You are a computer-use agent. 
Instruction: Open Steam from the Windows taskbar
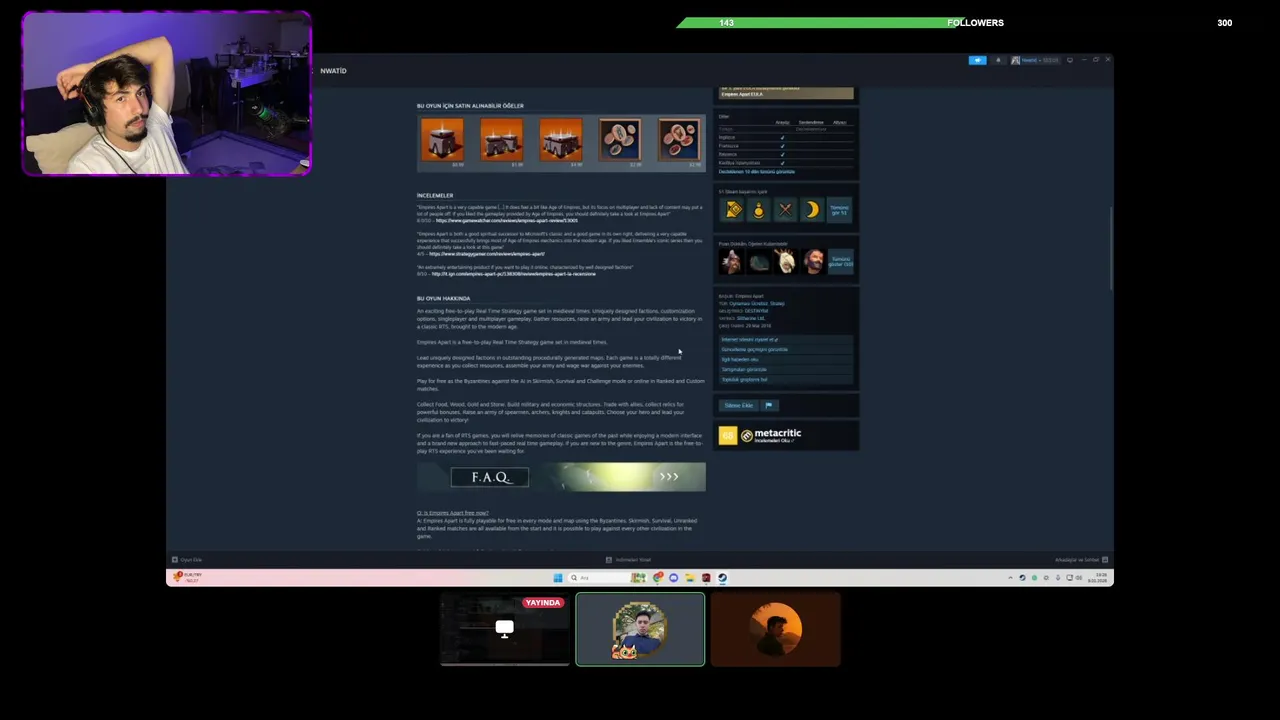(x=722, y=578)
